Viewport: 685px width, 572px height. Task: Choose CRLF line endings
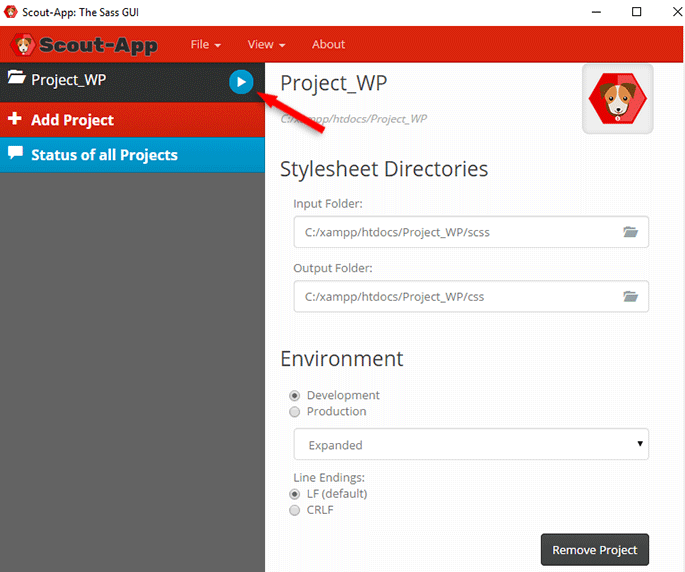pos(294,510)
